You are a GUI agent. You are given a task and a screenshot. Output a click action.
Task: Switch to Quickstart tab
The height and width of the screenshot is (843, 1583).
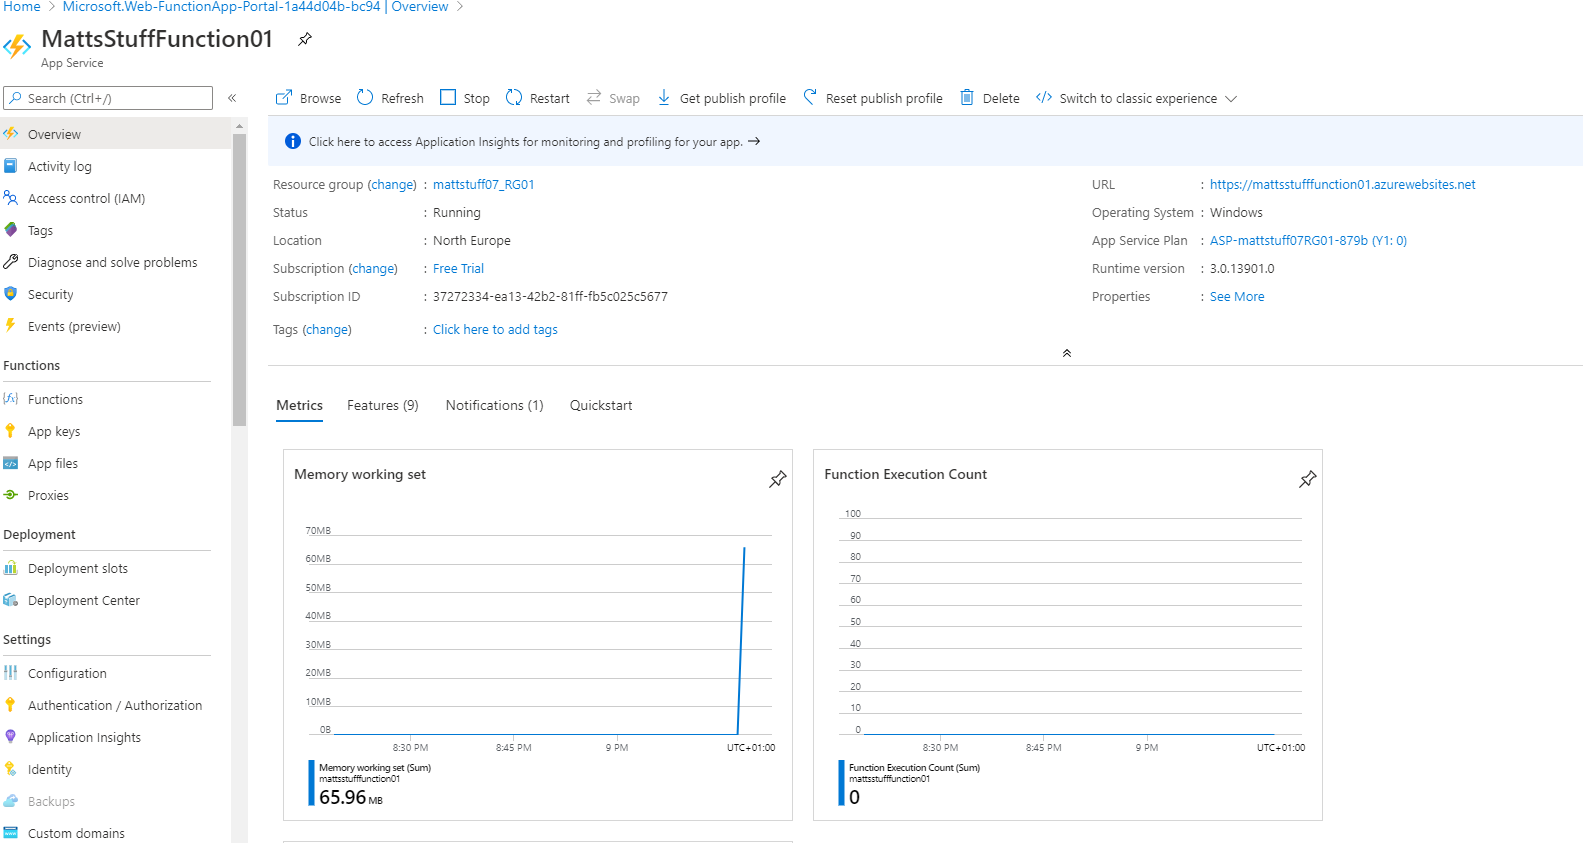coord(601,405)
